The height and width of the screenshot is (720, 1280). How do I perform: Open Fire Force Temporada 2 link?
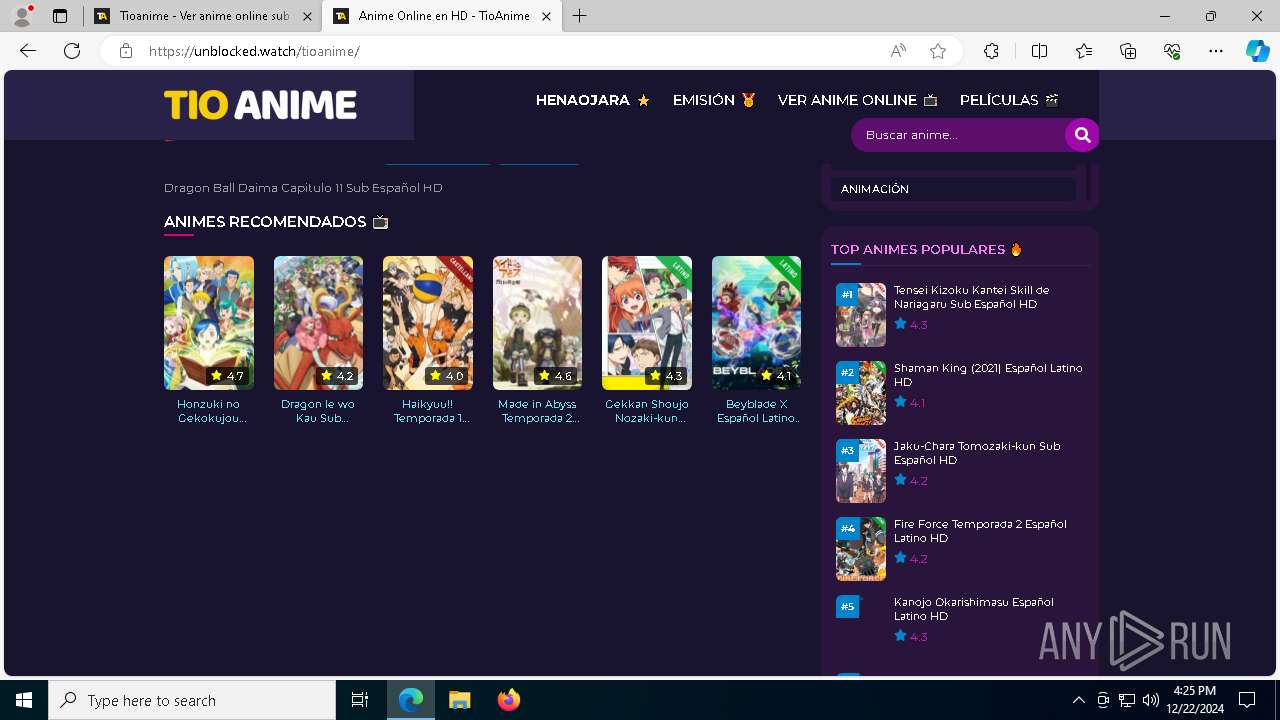(x=980, y=531)
